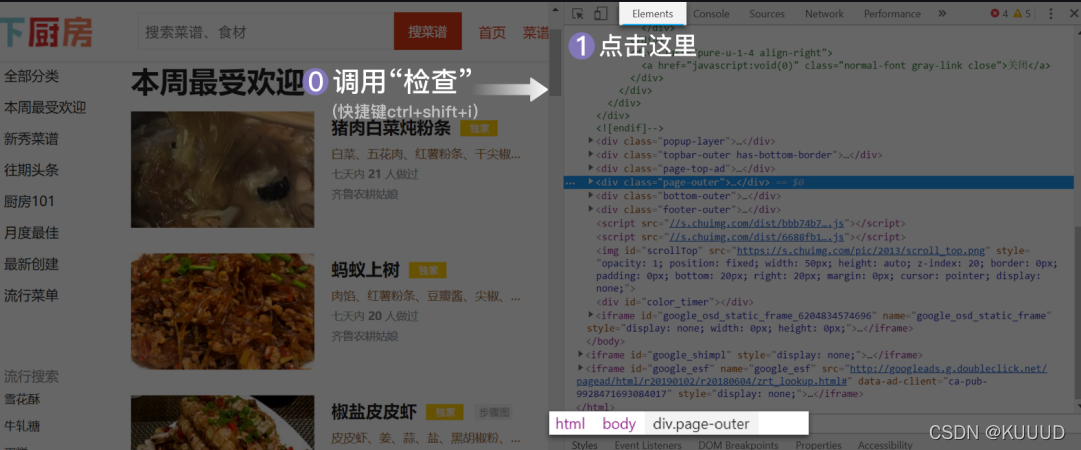Screen dimensions: 1081x450
Task: Open 新秀菜谱 in the sidebar
Action: click(x=31, y=139)
